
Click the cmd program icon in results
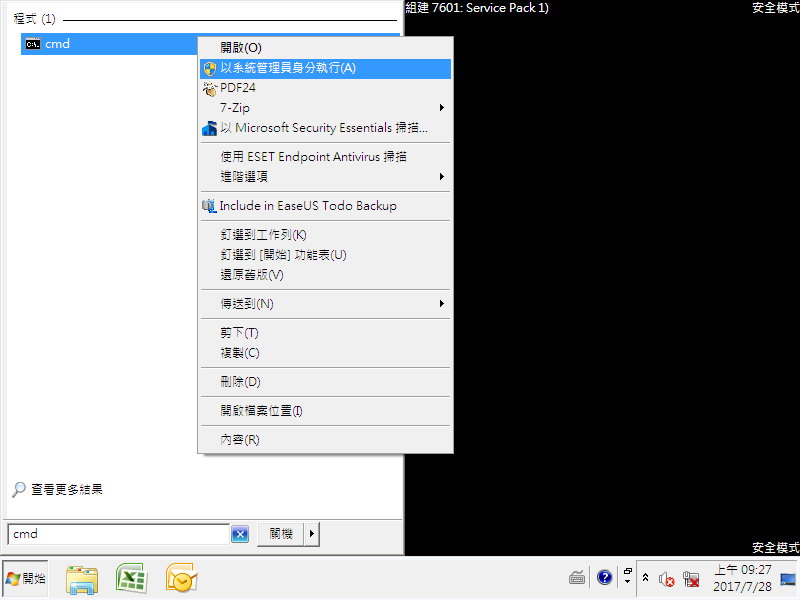[33, 44]
